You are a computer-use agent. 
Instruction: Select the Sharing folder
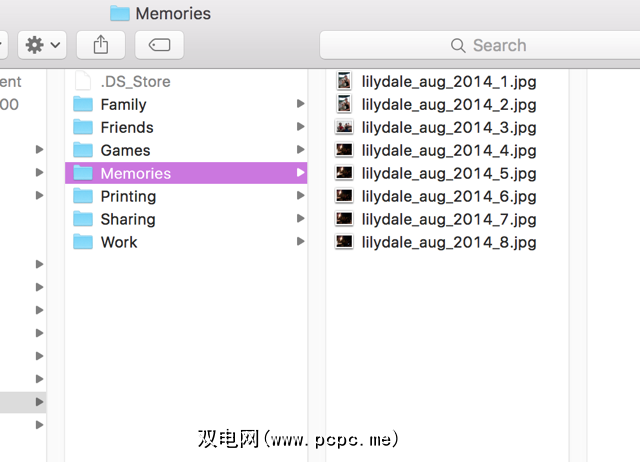(x=127, y=219)
